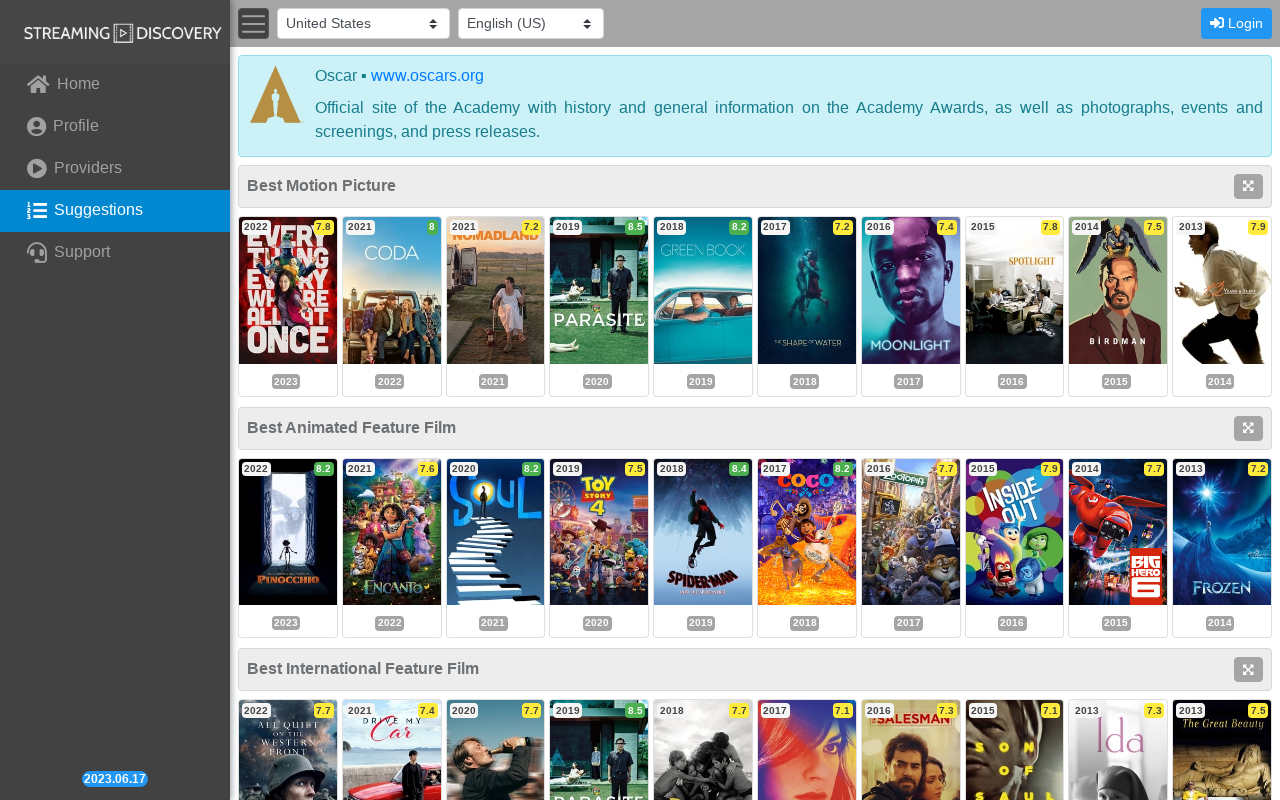Open Everything Everywhere All at Once poster

pos(288,290)
